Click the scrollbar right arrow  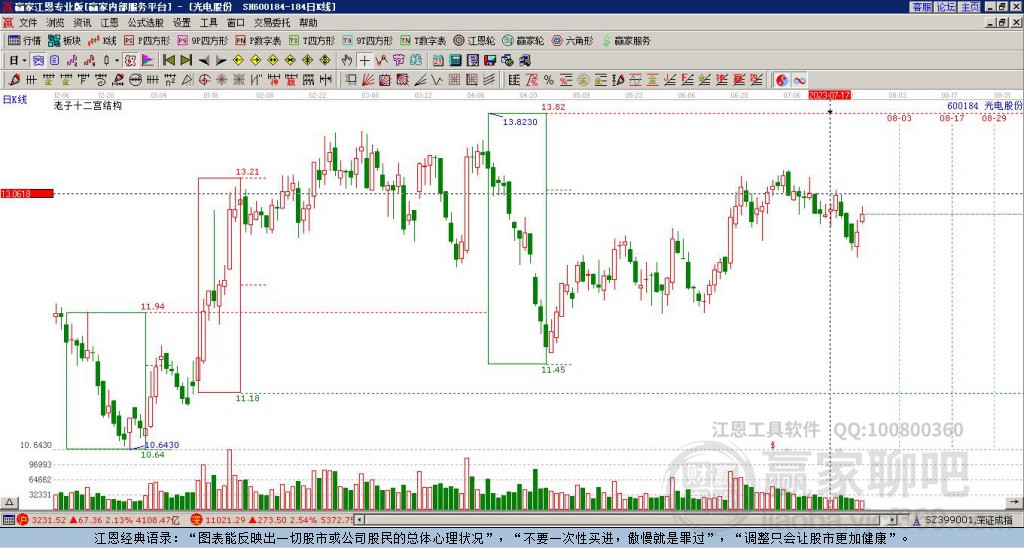coord(893,520)
